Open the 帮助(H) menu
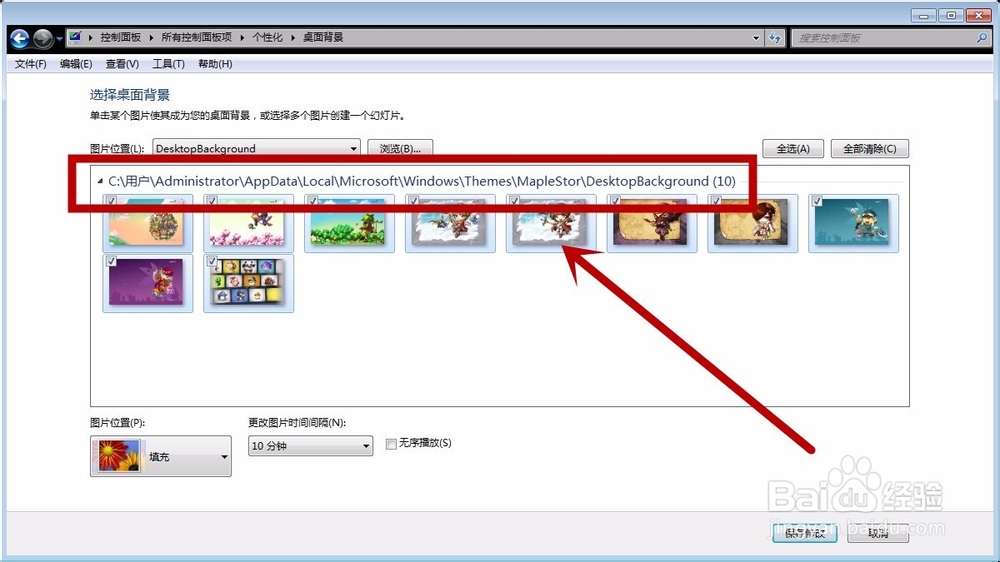Image resolution: width=1000 pixels, height=562 pixels. pyautogui.click(x=215, y=64)
